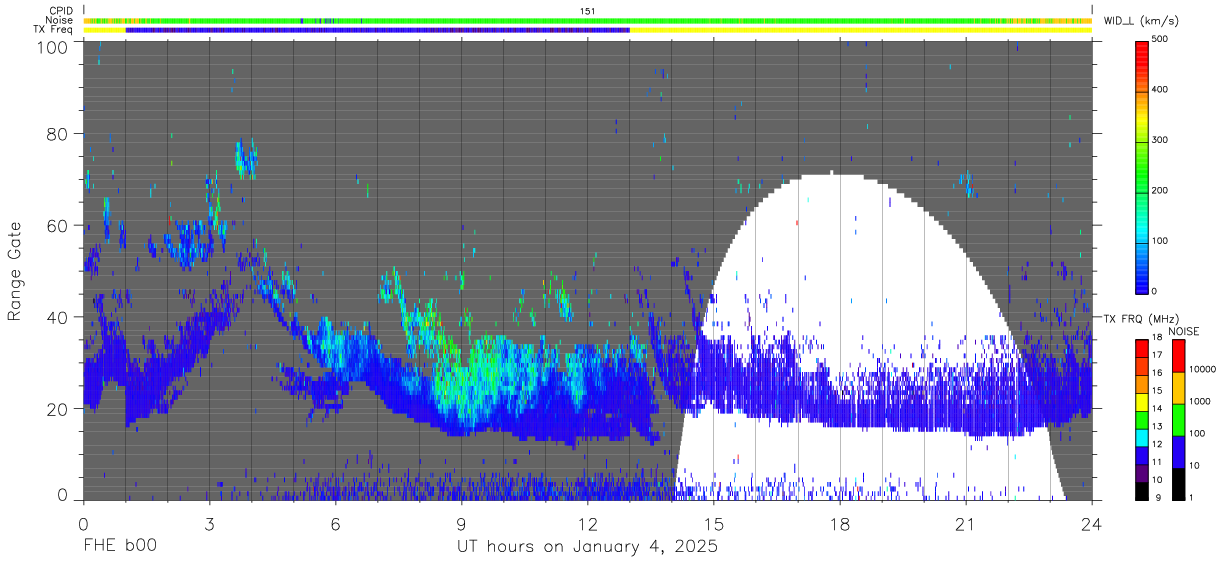Image resolution: width=1228 pixels, height=567 pixels.
Task: Click the CPID label
Action: tap(62, 11)
